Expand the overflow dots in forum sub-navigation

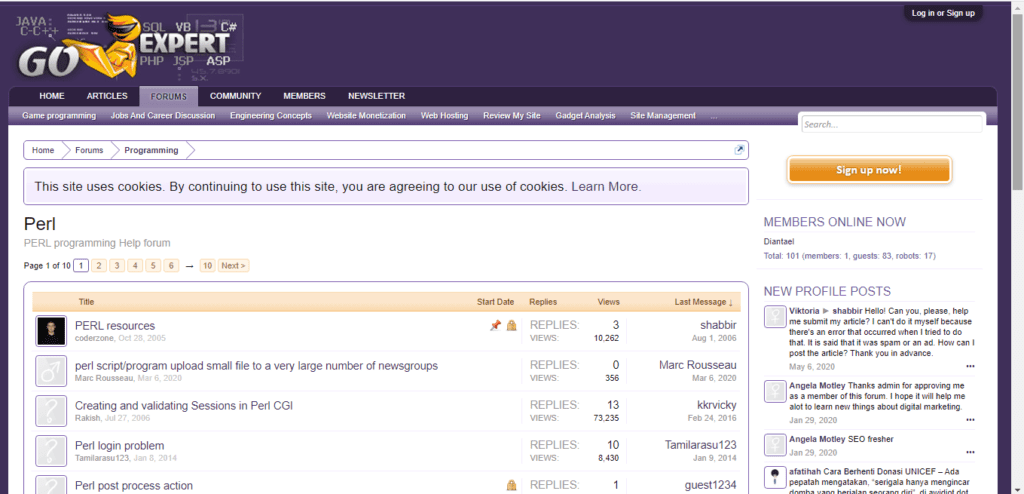click(x=713, y=116)
